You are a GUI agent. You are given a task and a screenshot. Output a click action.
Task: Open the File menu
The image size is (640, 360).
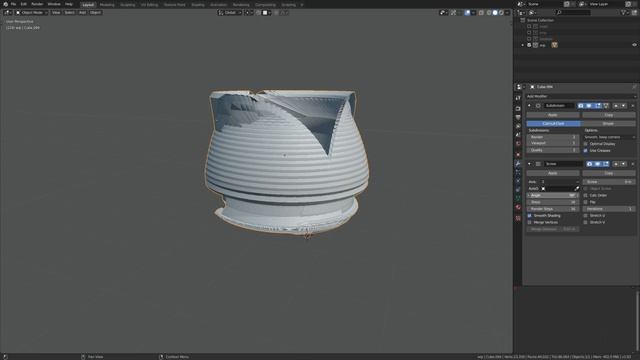13,4
